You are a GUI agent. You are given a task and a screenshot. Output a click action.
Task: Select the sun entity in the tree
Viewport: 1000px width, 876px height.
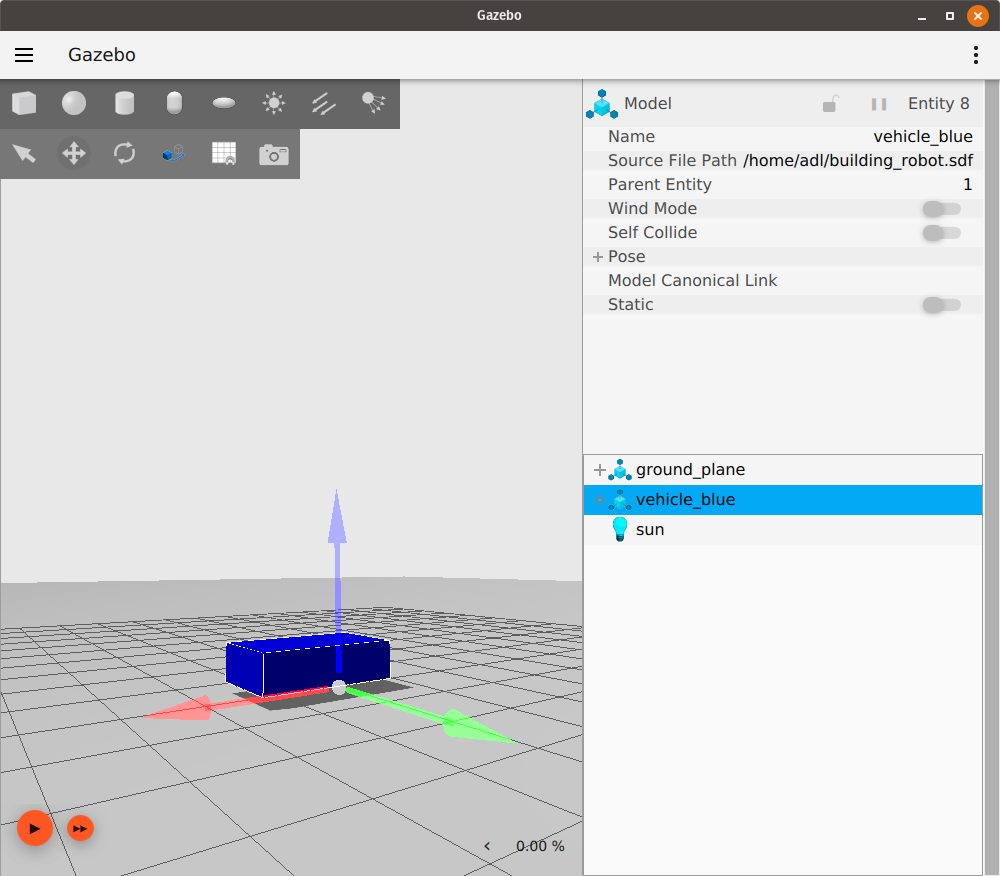[650, 529]
